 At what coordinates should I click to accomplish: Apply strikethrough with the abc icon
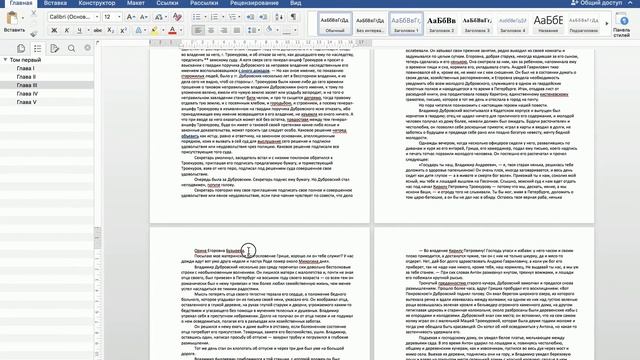98,30
